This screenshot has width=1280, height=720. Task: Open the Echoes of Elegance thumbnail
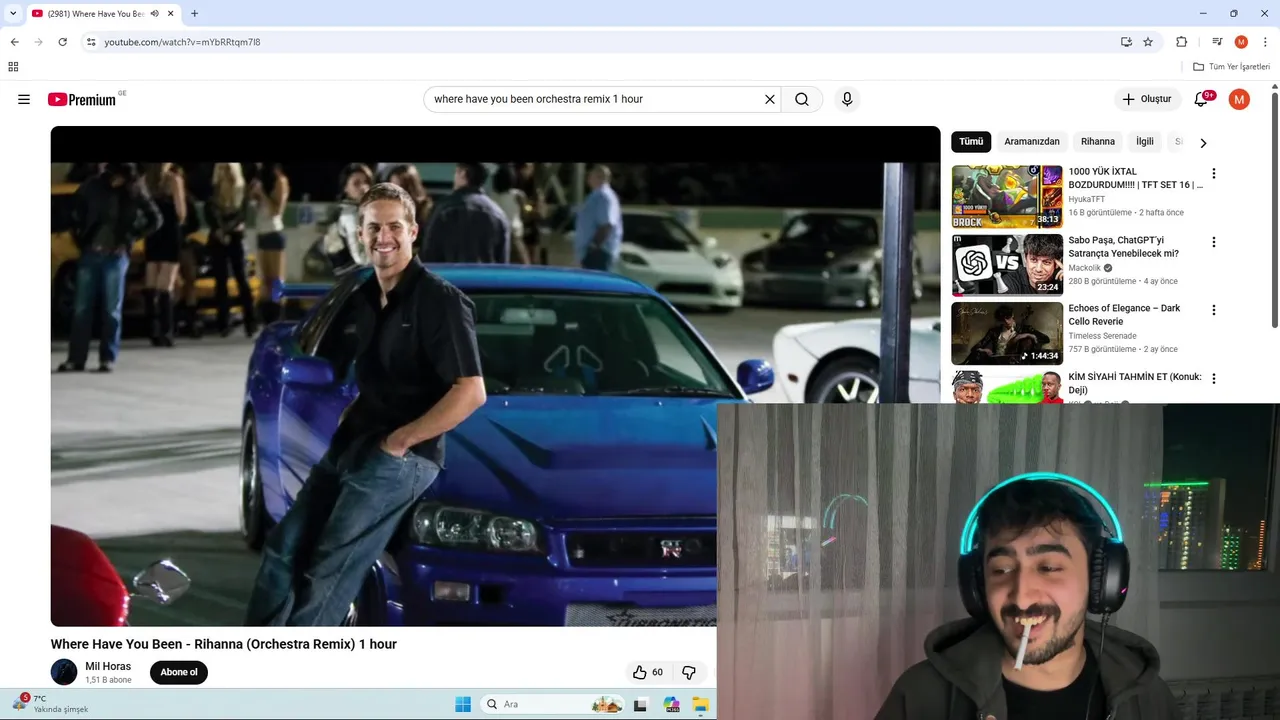tap(1007, 333)
